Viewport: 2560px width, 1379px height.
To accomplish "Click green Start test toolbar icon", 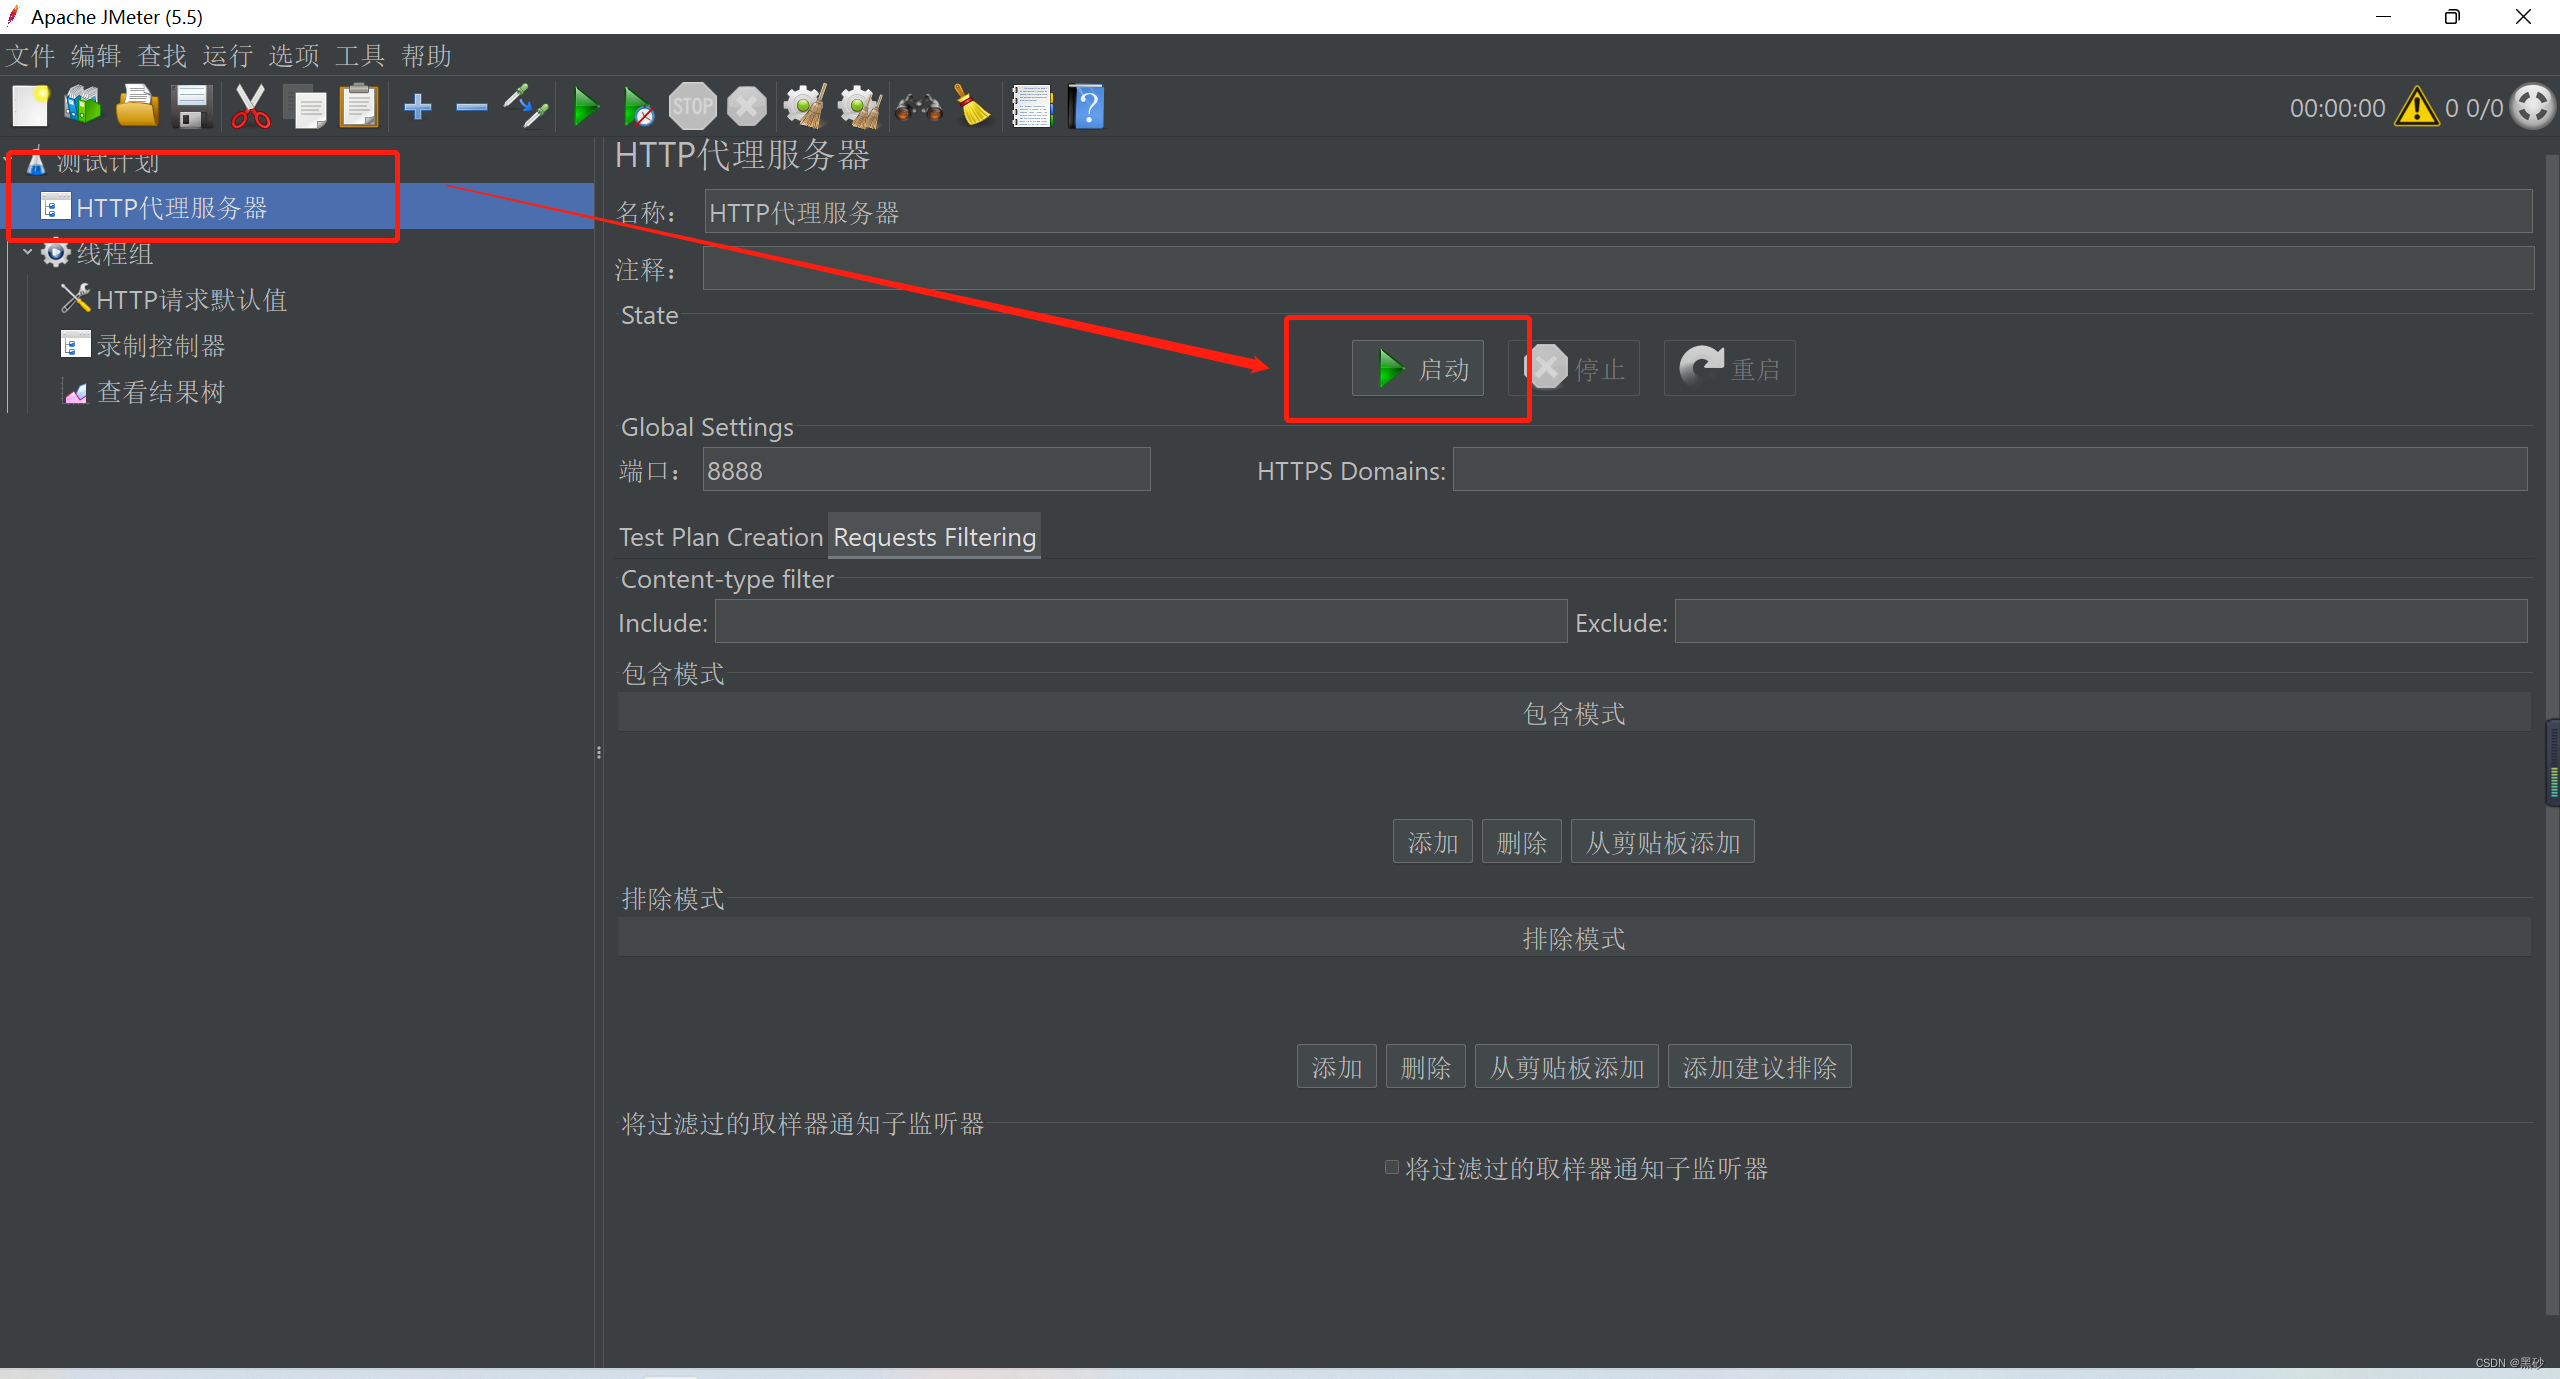I will 585,106.
